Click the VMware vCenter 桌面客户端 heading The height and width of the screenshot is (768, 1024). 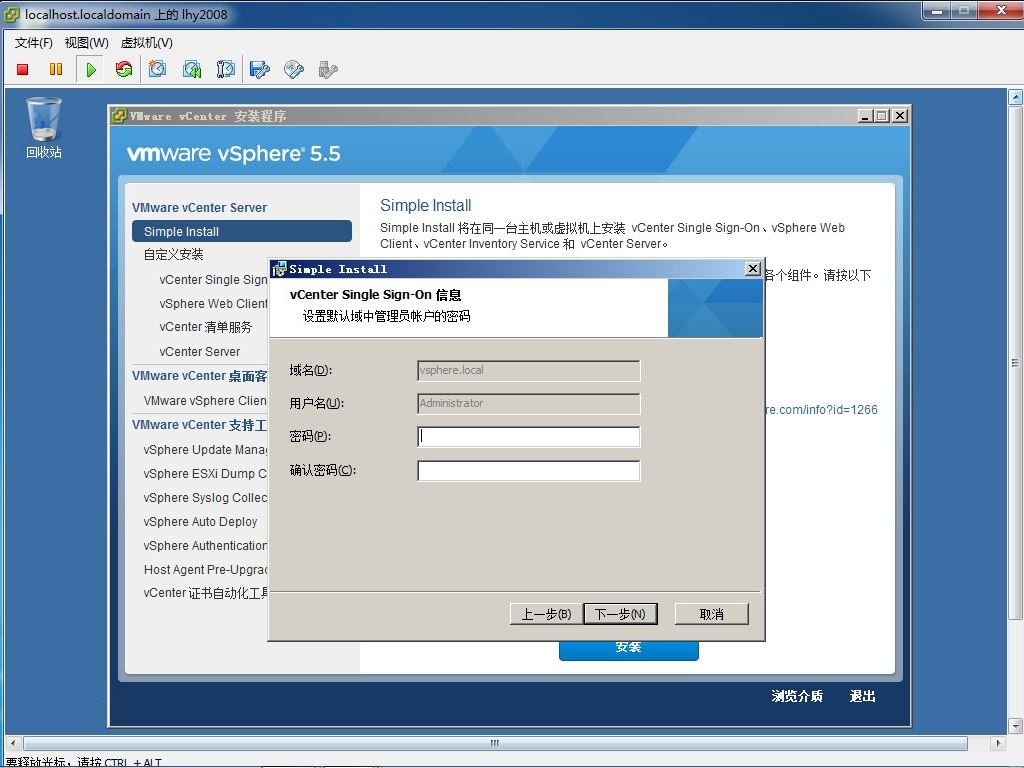[x=199, y=376]
